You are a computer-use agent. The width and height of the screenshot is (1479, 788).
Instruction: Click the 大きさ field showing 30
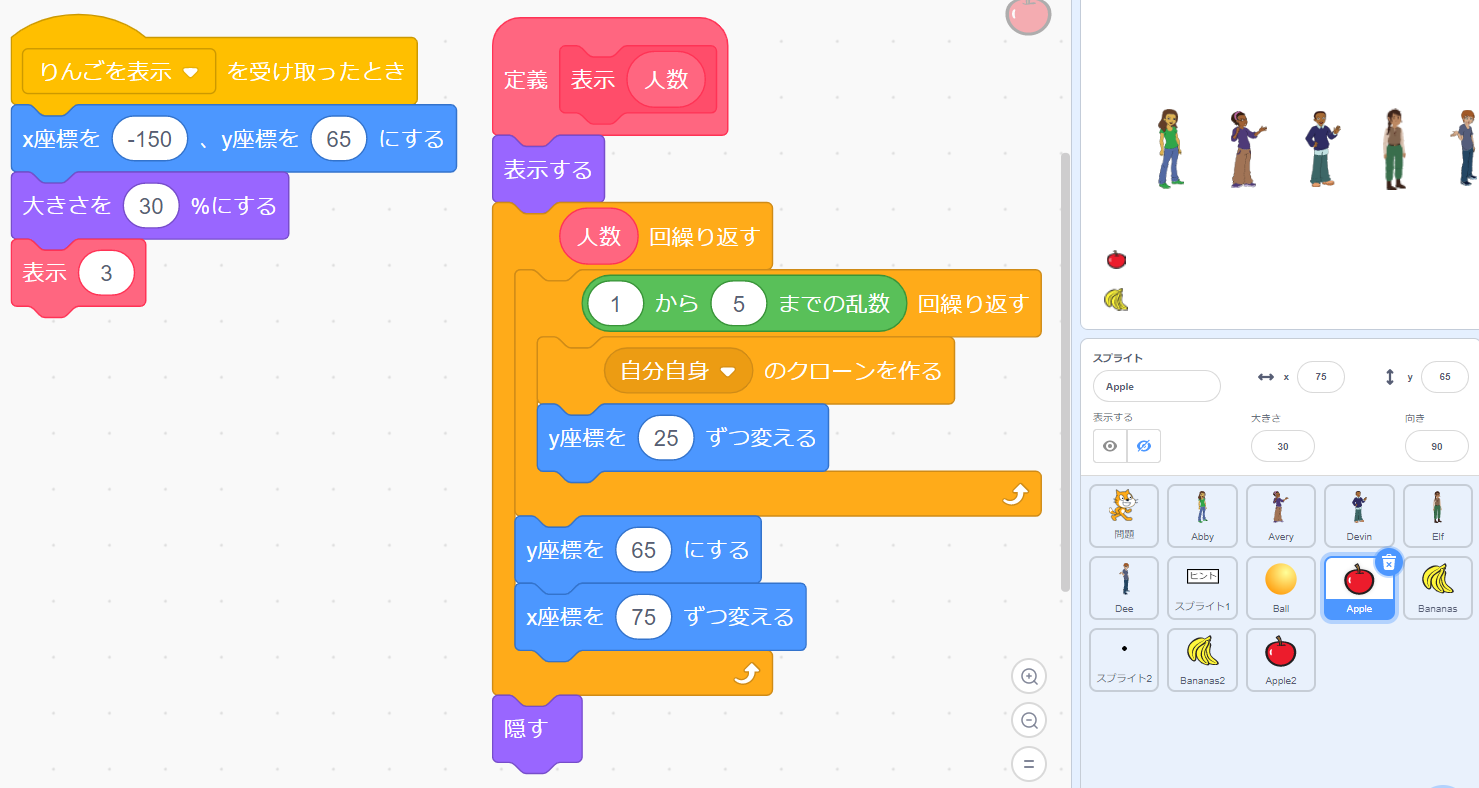[x=1282, y=446]
